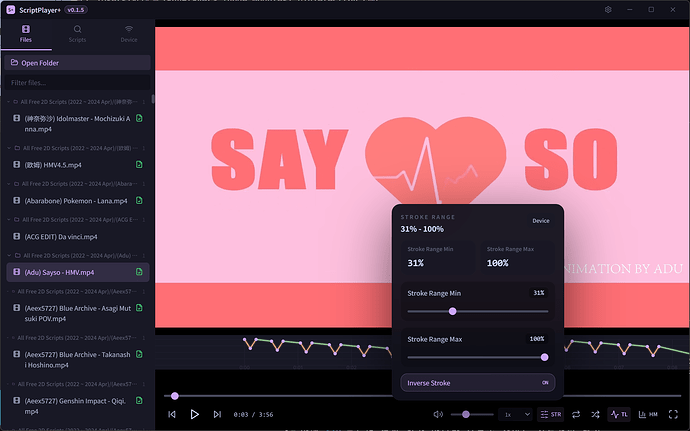Select file Blue Archive - Takanashi Hoshino.mp4

pyautogui.click(x=77, y=359)
